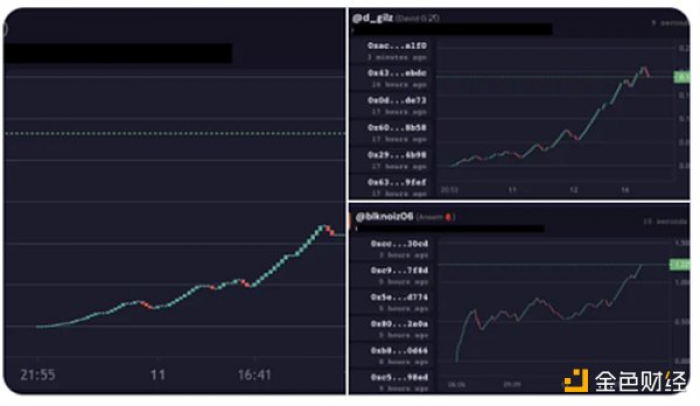This screenshot has width=700, height=406.
Task: Select wallet address 0x5e...d774
Action: tap(399, 297)
